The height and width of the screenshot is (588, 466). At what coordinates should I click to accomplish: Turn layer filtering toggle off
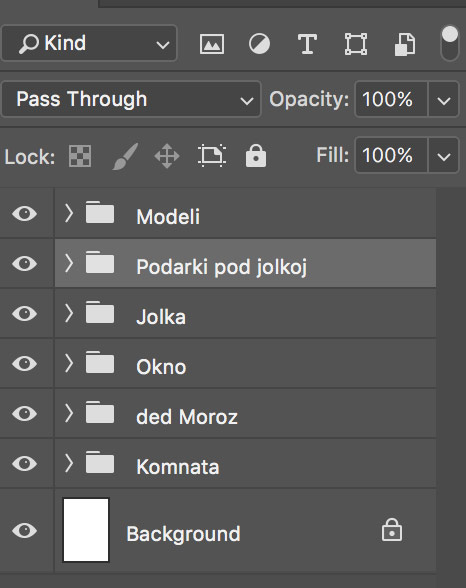point(450,44)
